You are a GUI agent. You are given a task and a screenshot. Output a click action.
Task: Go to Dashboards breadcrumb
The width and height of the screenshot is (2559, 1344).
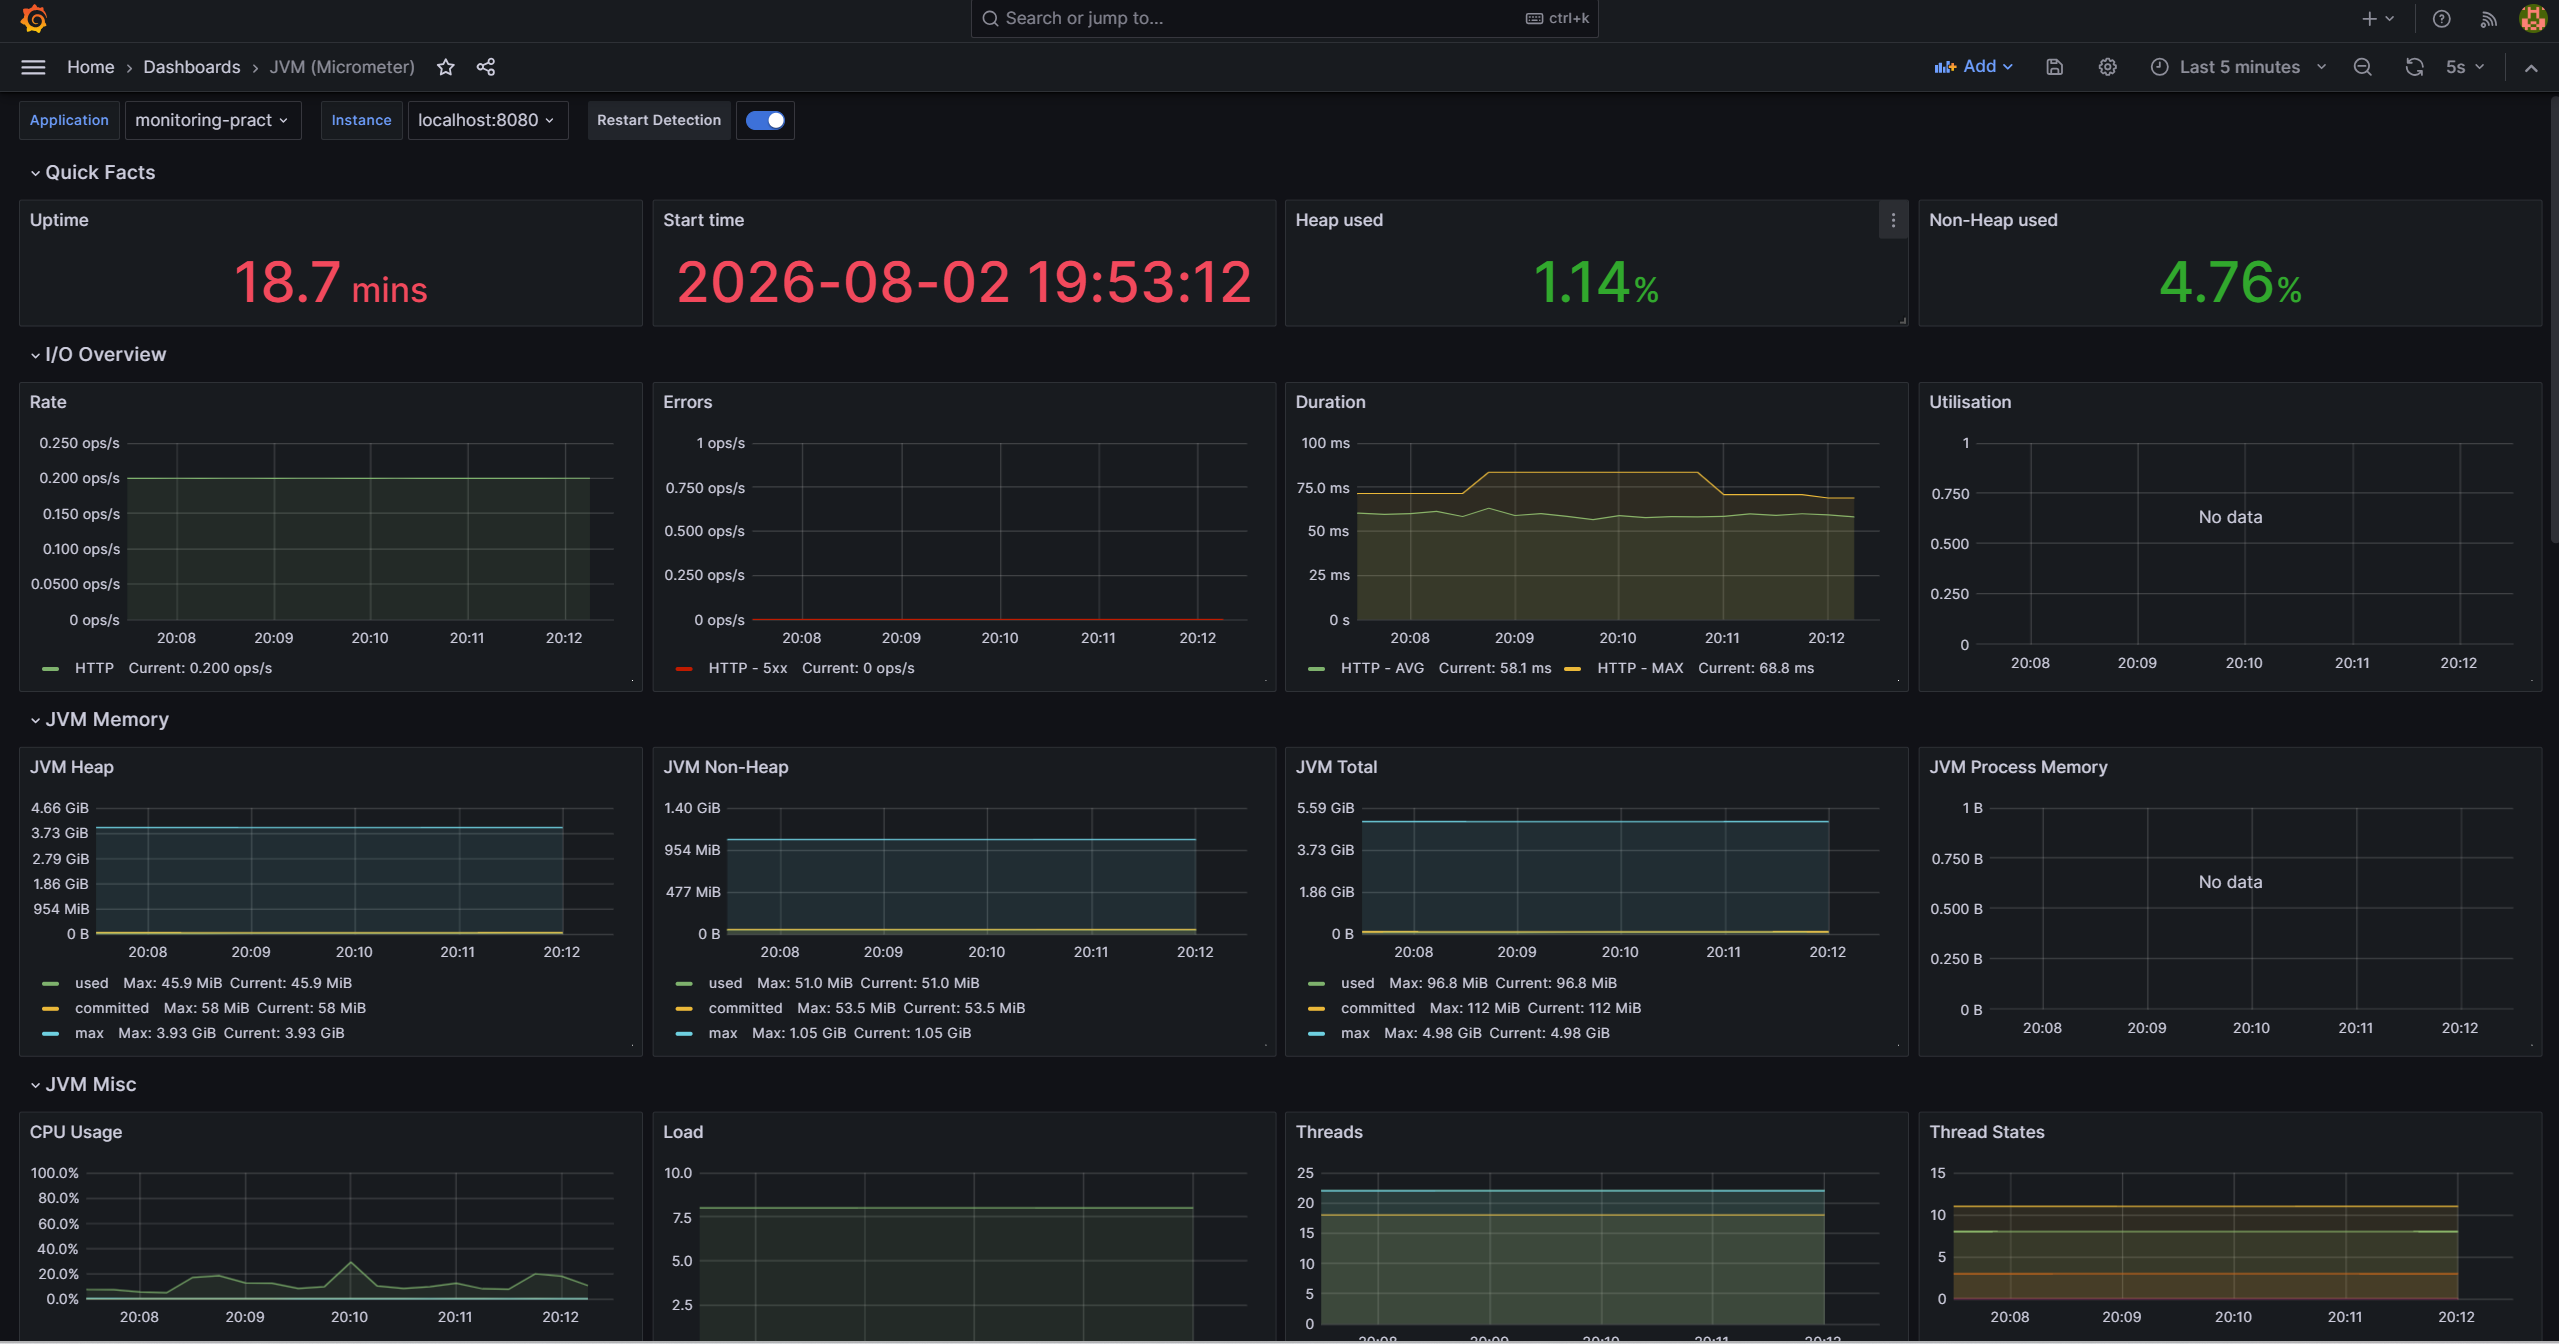[x=191, y=67]
